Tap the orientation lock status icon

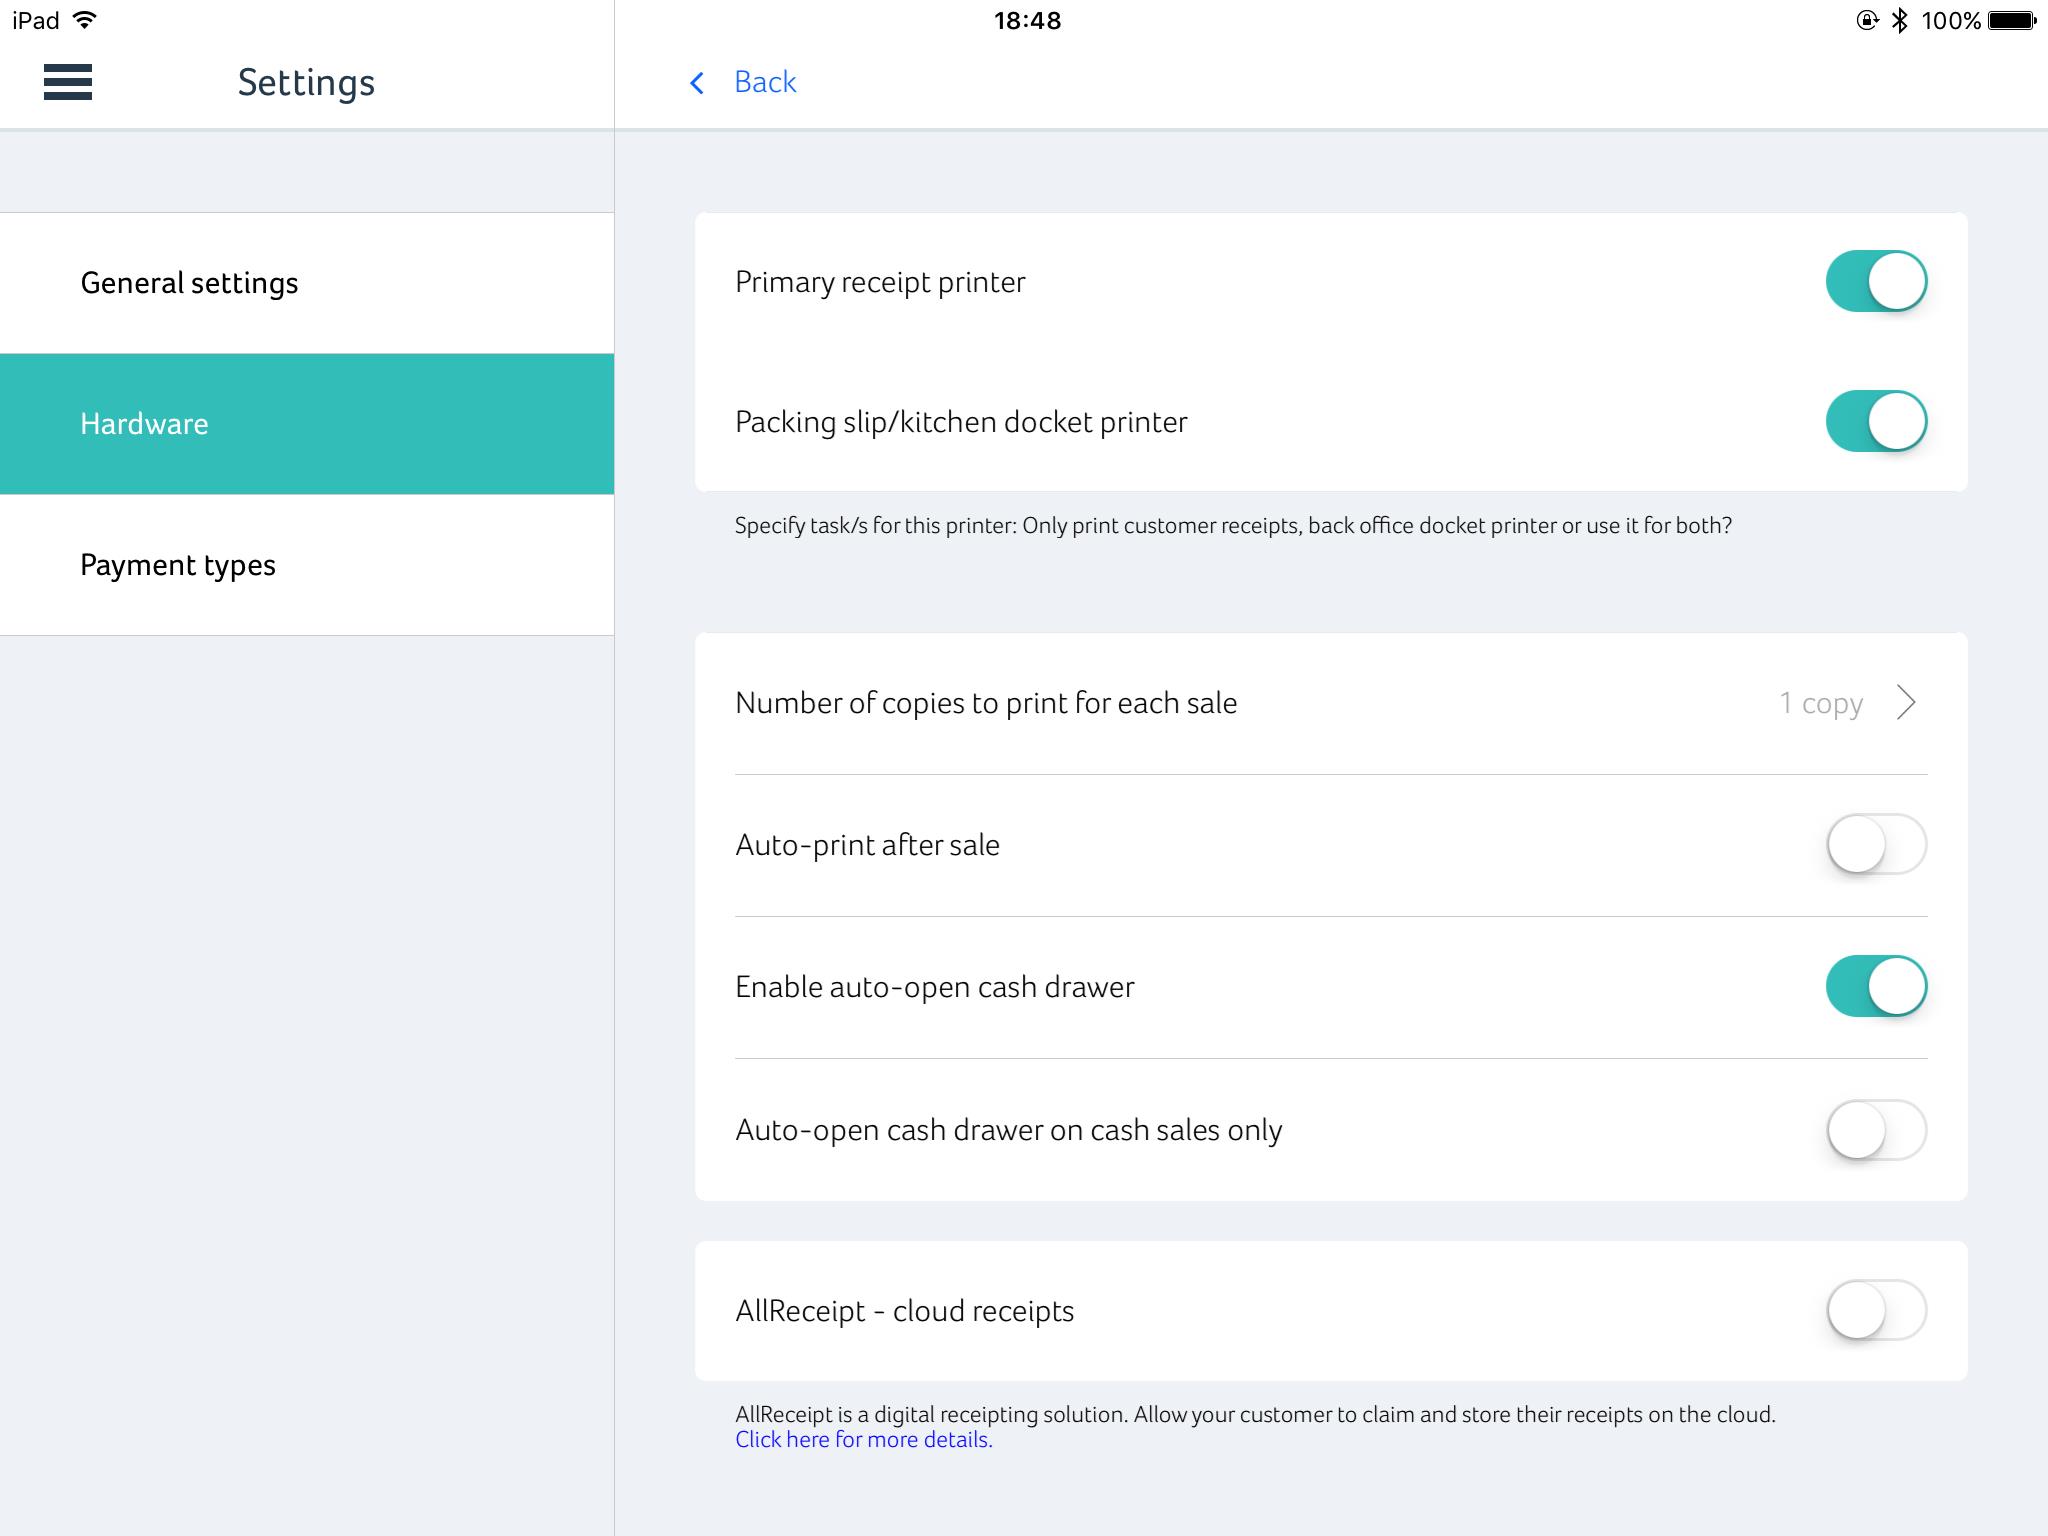click(x=1866, y=20)
